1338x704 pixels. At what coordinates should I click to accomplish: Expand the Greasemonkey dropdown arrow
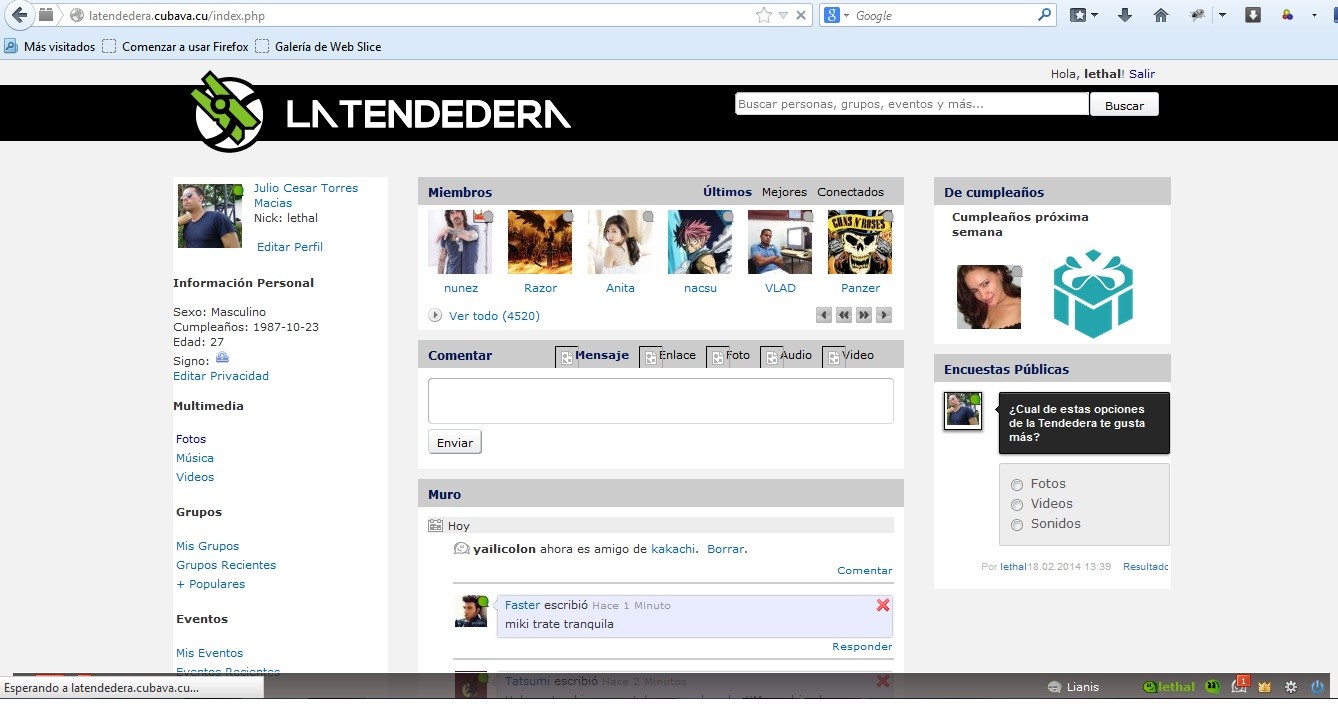tap(1222, 15)
